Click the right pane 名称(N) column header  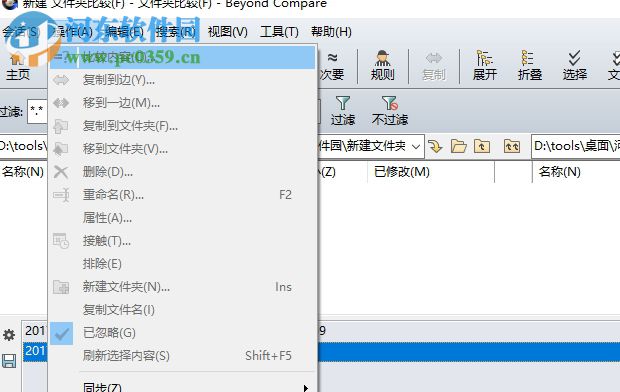560,172
